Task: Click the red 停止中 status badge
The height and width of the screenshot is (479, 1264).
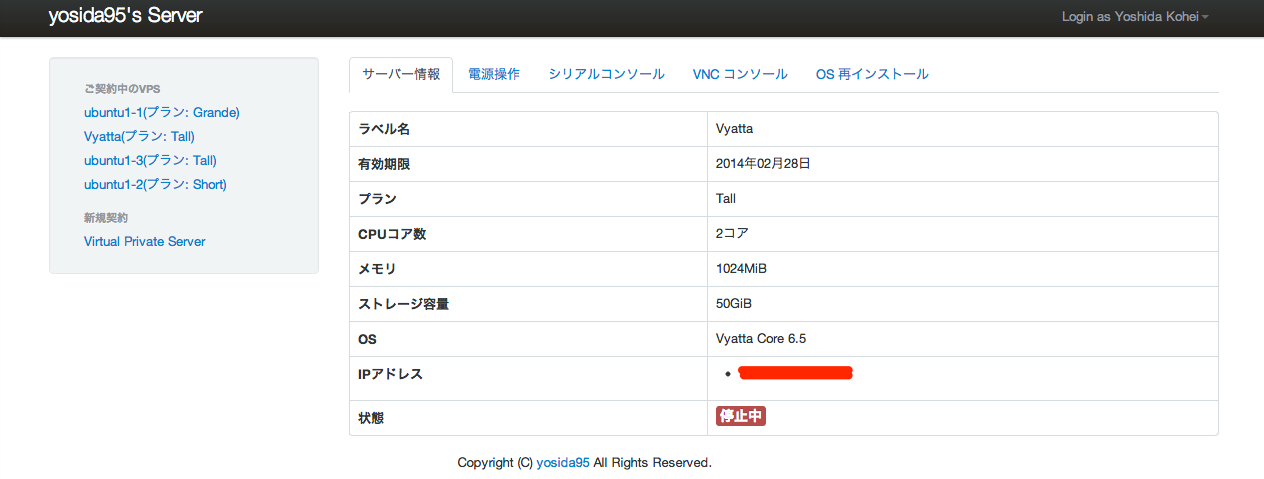Action: [x=740, y=417]
